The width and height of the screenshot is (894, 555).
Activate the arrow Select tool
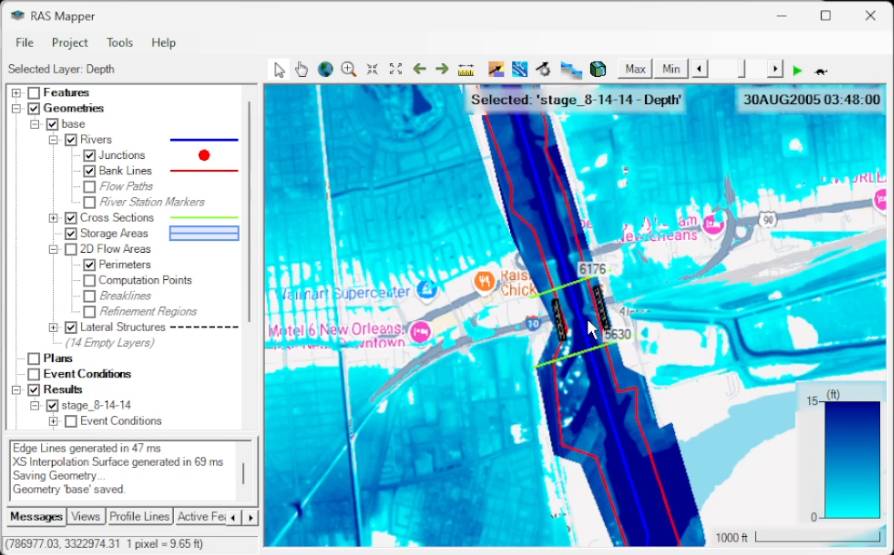[x=280, y=69]
